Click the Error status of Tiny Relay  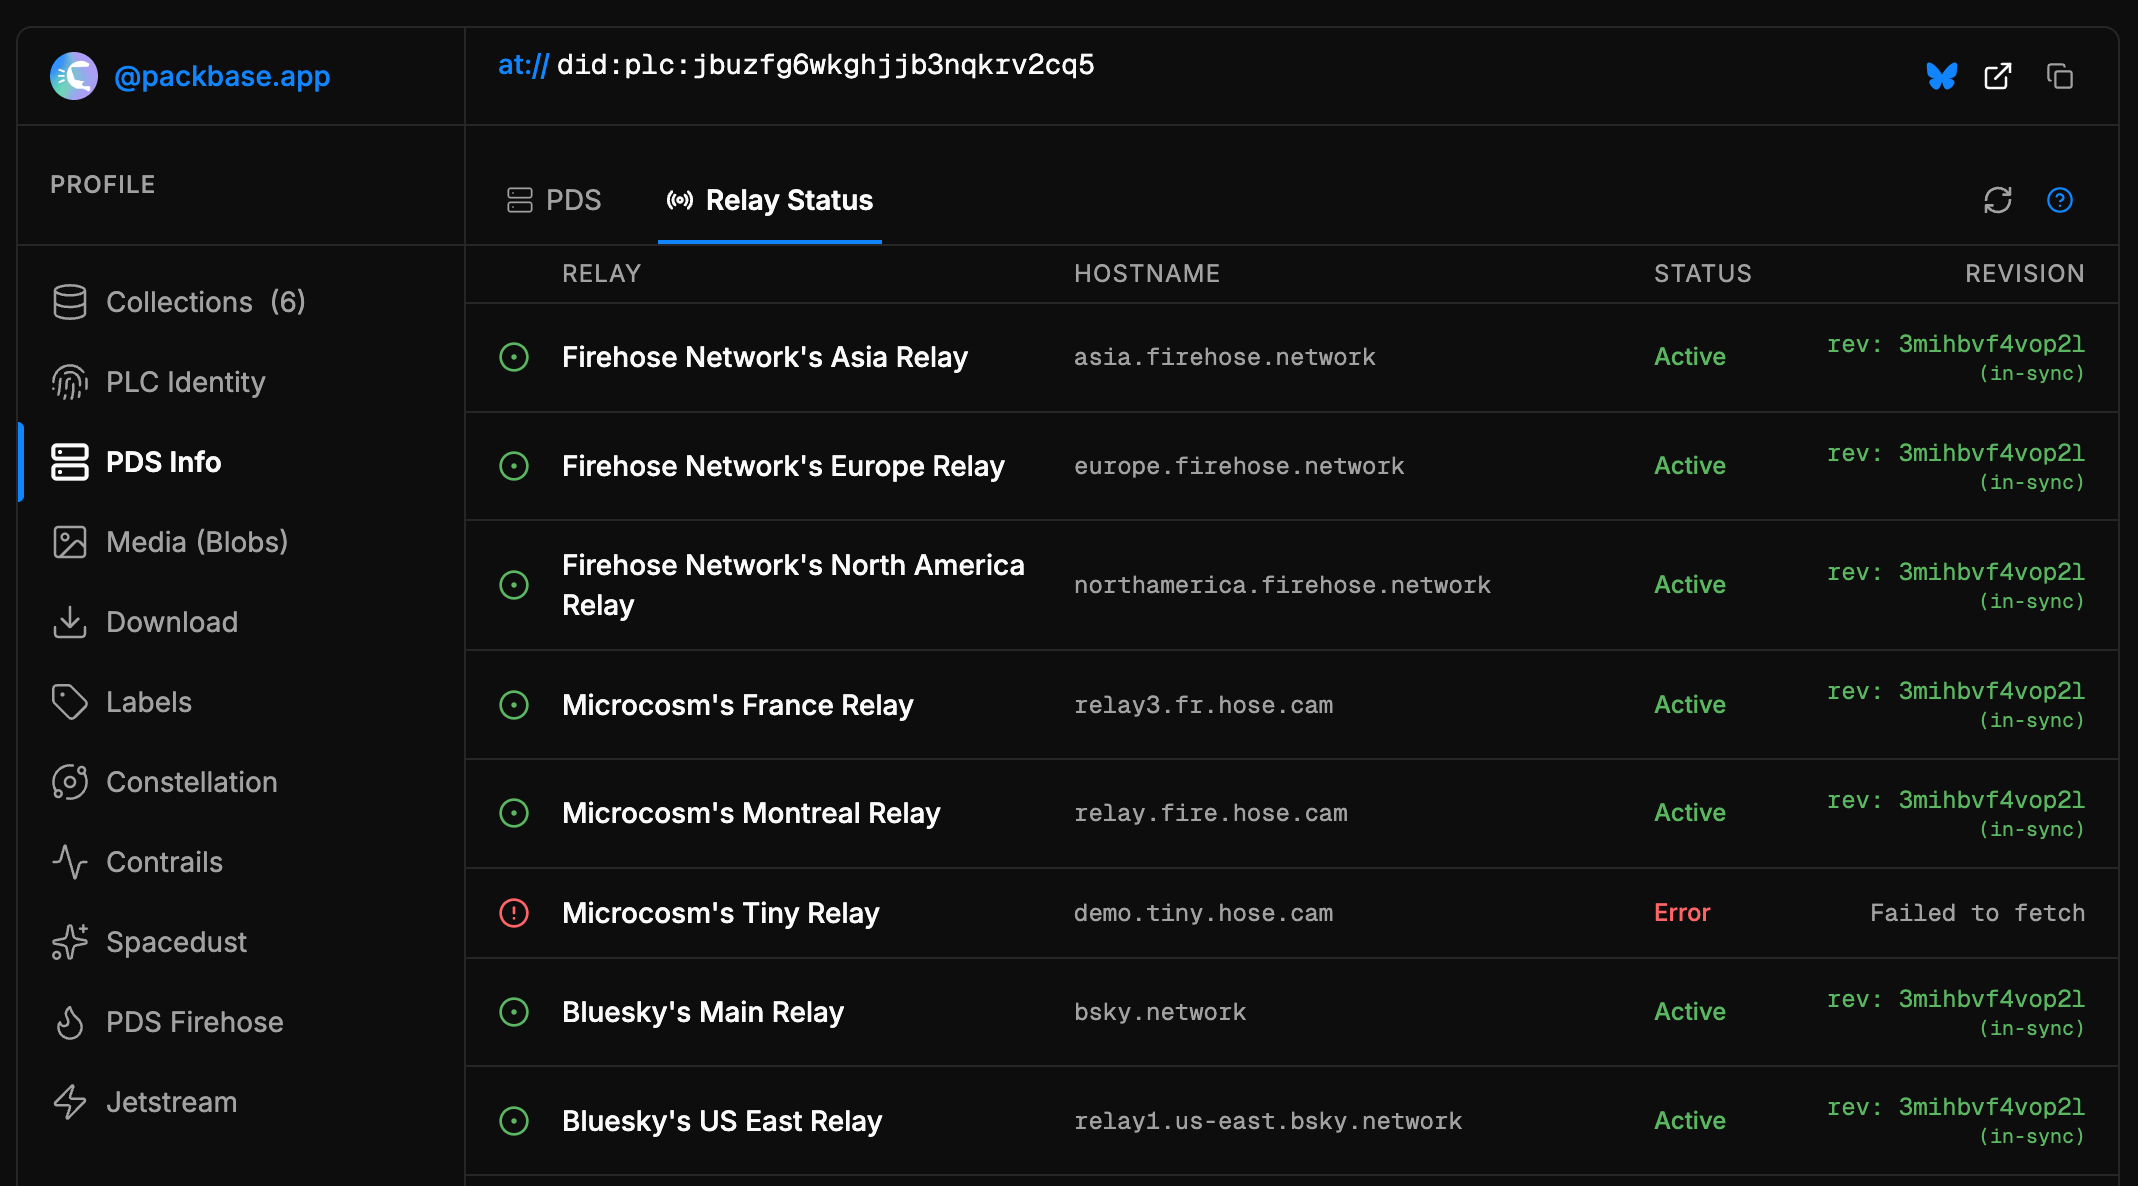pos(1682,913)
